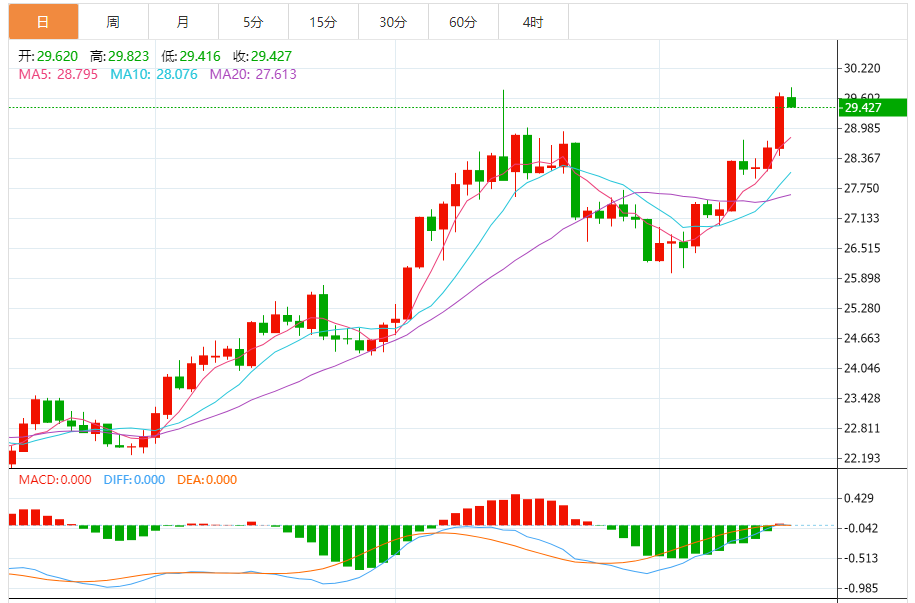Click the -0.042 MACD axis label
Image resolution: width=915 pixels, height=603 pixels.
point(861,528)
